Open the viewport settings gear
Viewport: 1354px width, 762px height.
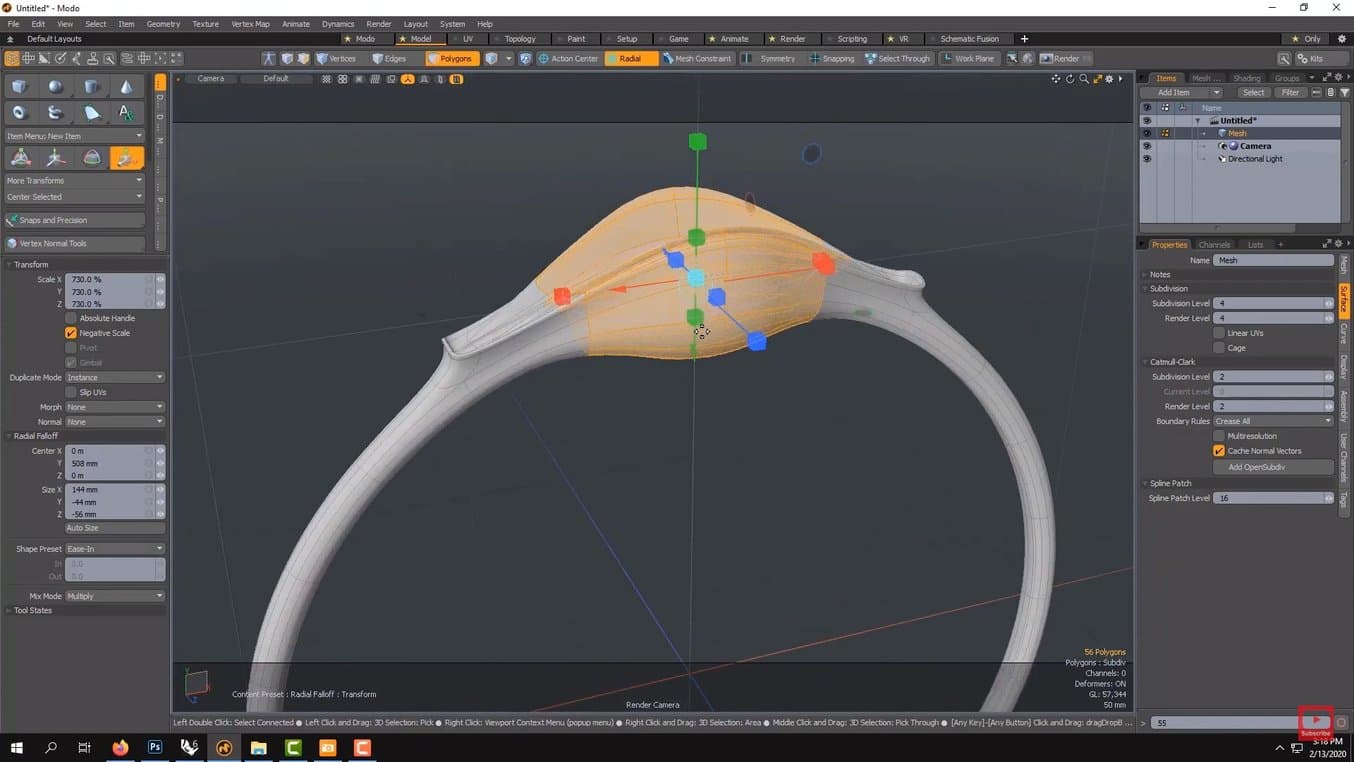1108,79
